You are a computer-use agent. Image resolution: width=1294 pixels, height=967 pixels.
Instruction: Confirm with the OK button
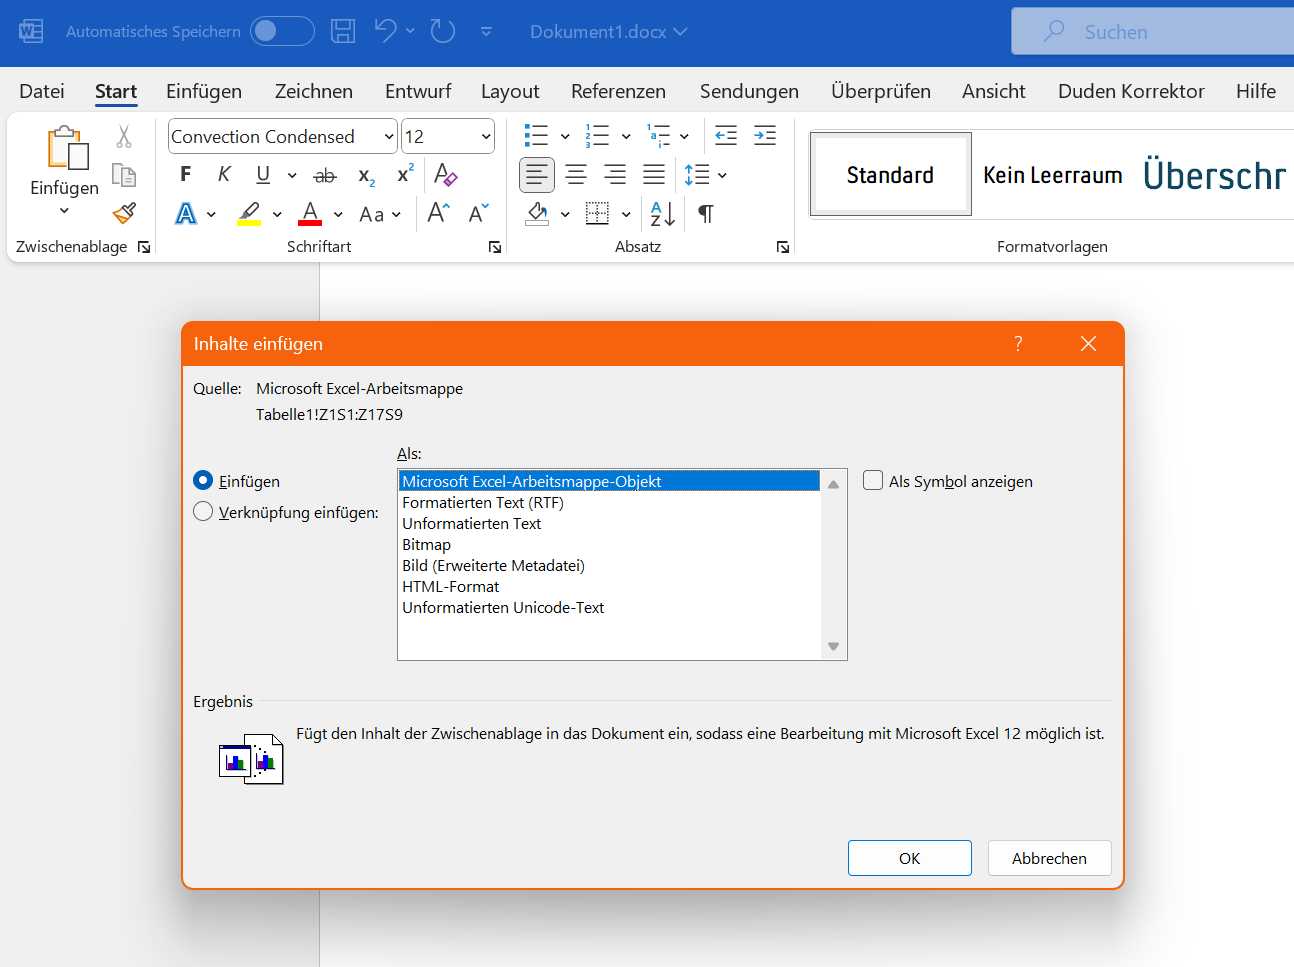tap(909, 857)
